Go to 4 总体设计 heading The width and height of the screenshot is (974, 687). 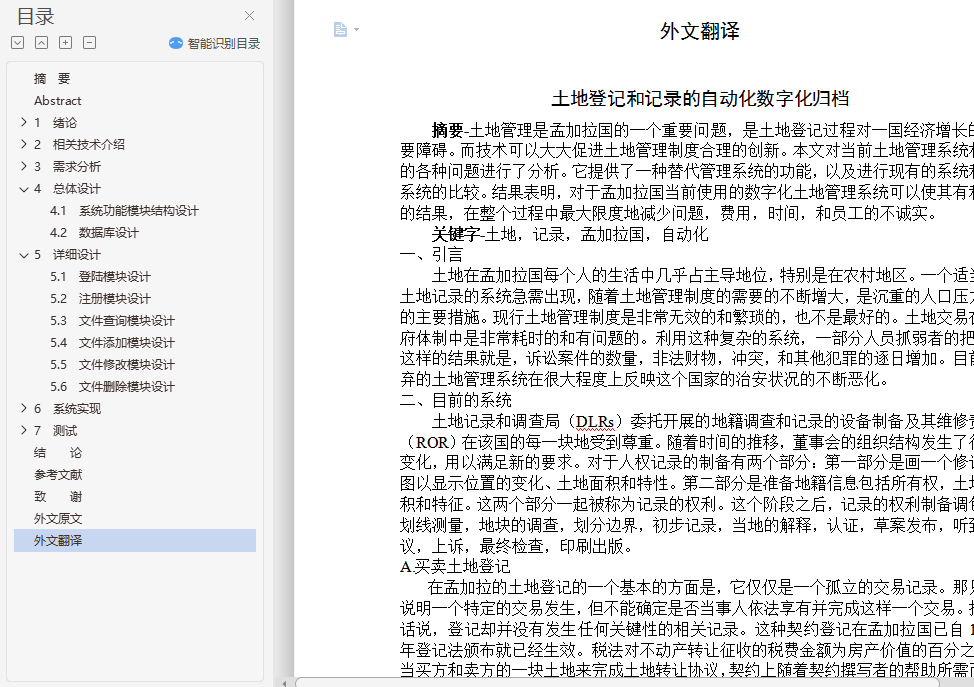coord(67,189)
